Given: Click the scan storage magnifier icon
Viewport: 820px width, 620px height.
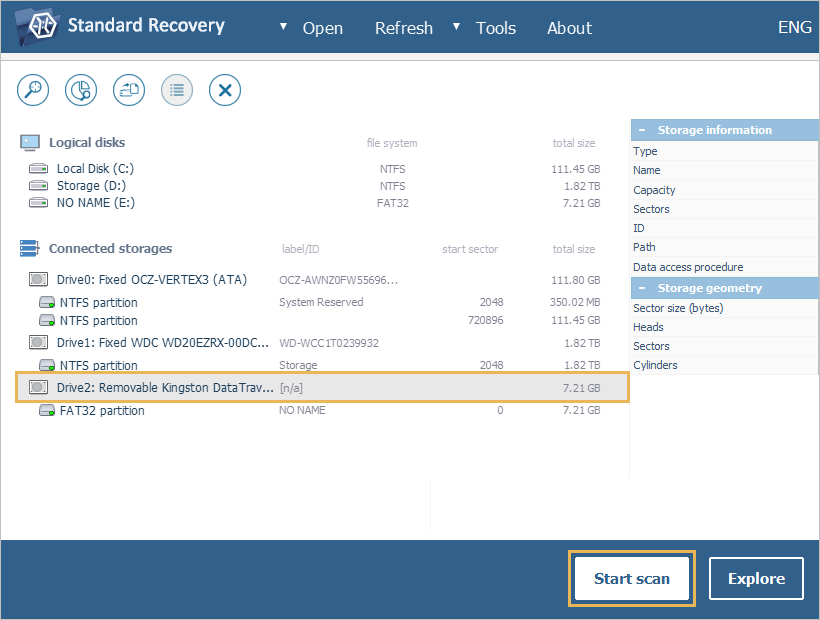Looking at the screenshot, I should pos(33,90).
